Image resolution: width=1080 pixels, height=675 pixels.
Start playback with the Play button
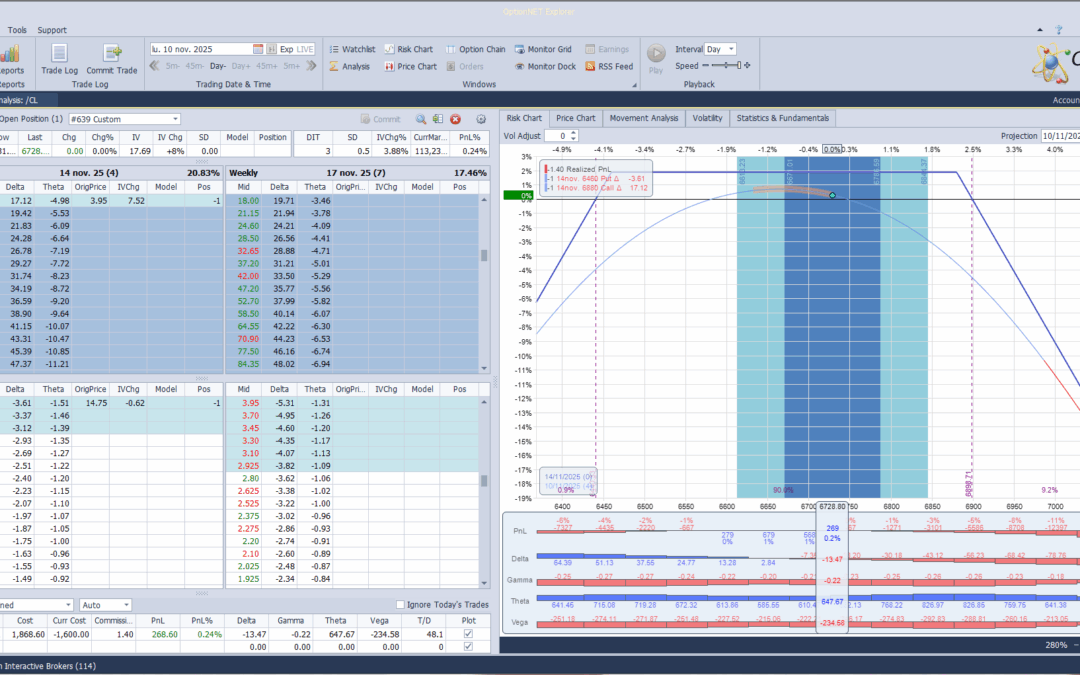tap(656, 58)
